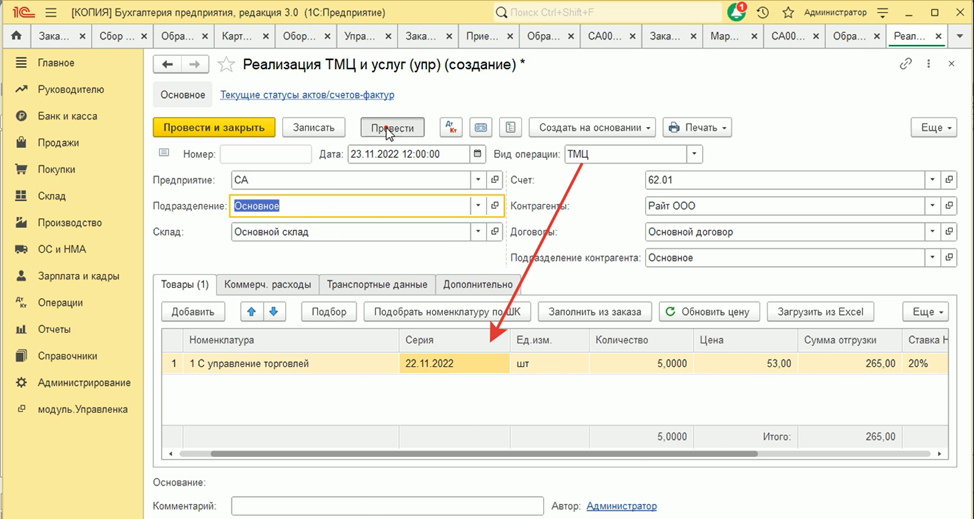The width and height of the screenshot is (974, 519).
Task: Open history clock icon
Action: (763, 12)
